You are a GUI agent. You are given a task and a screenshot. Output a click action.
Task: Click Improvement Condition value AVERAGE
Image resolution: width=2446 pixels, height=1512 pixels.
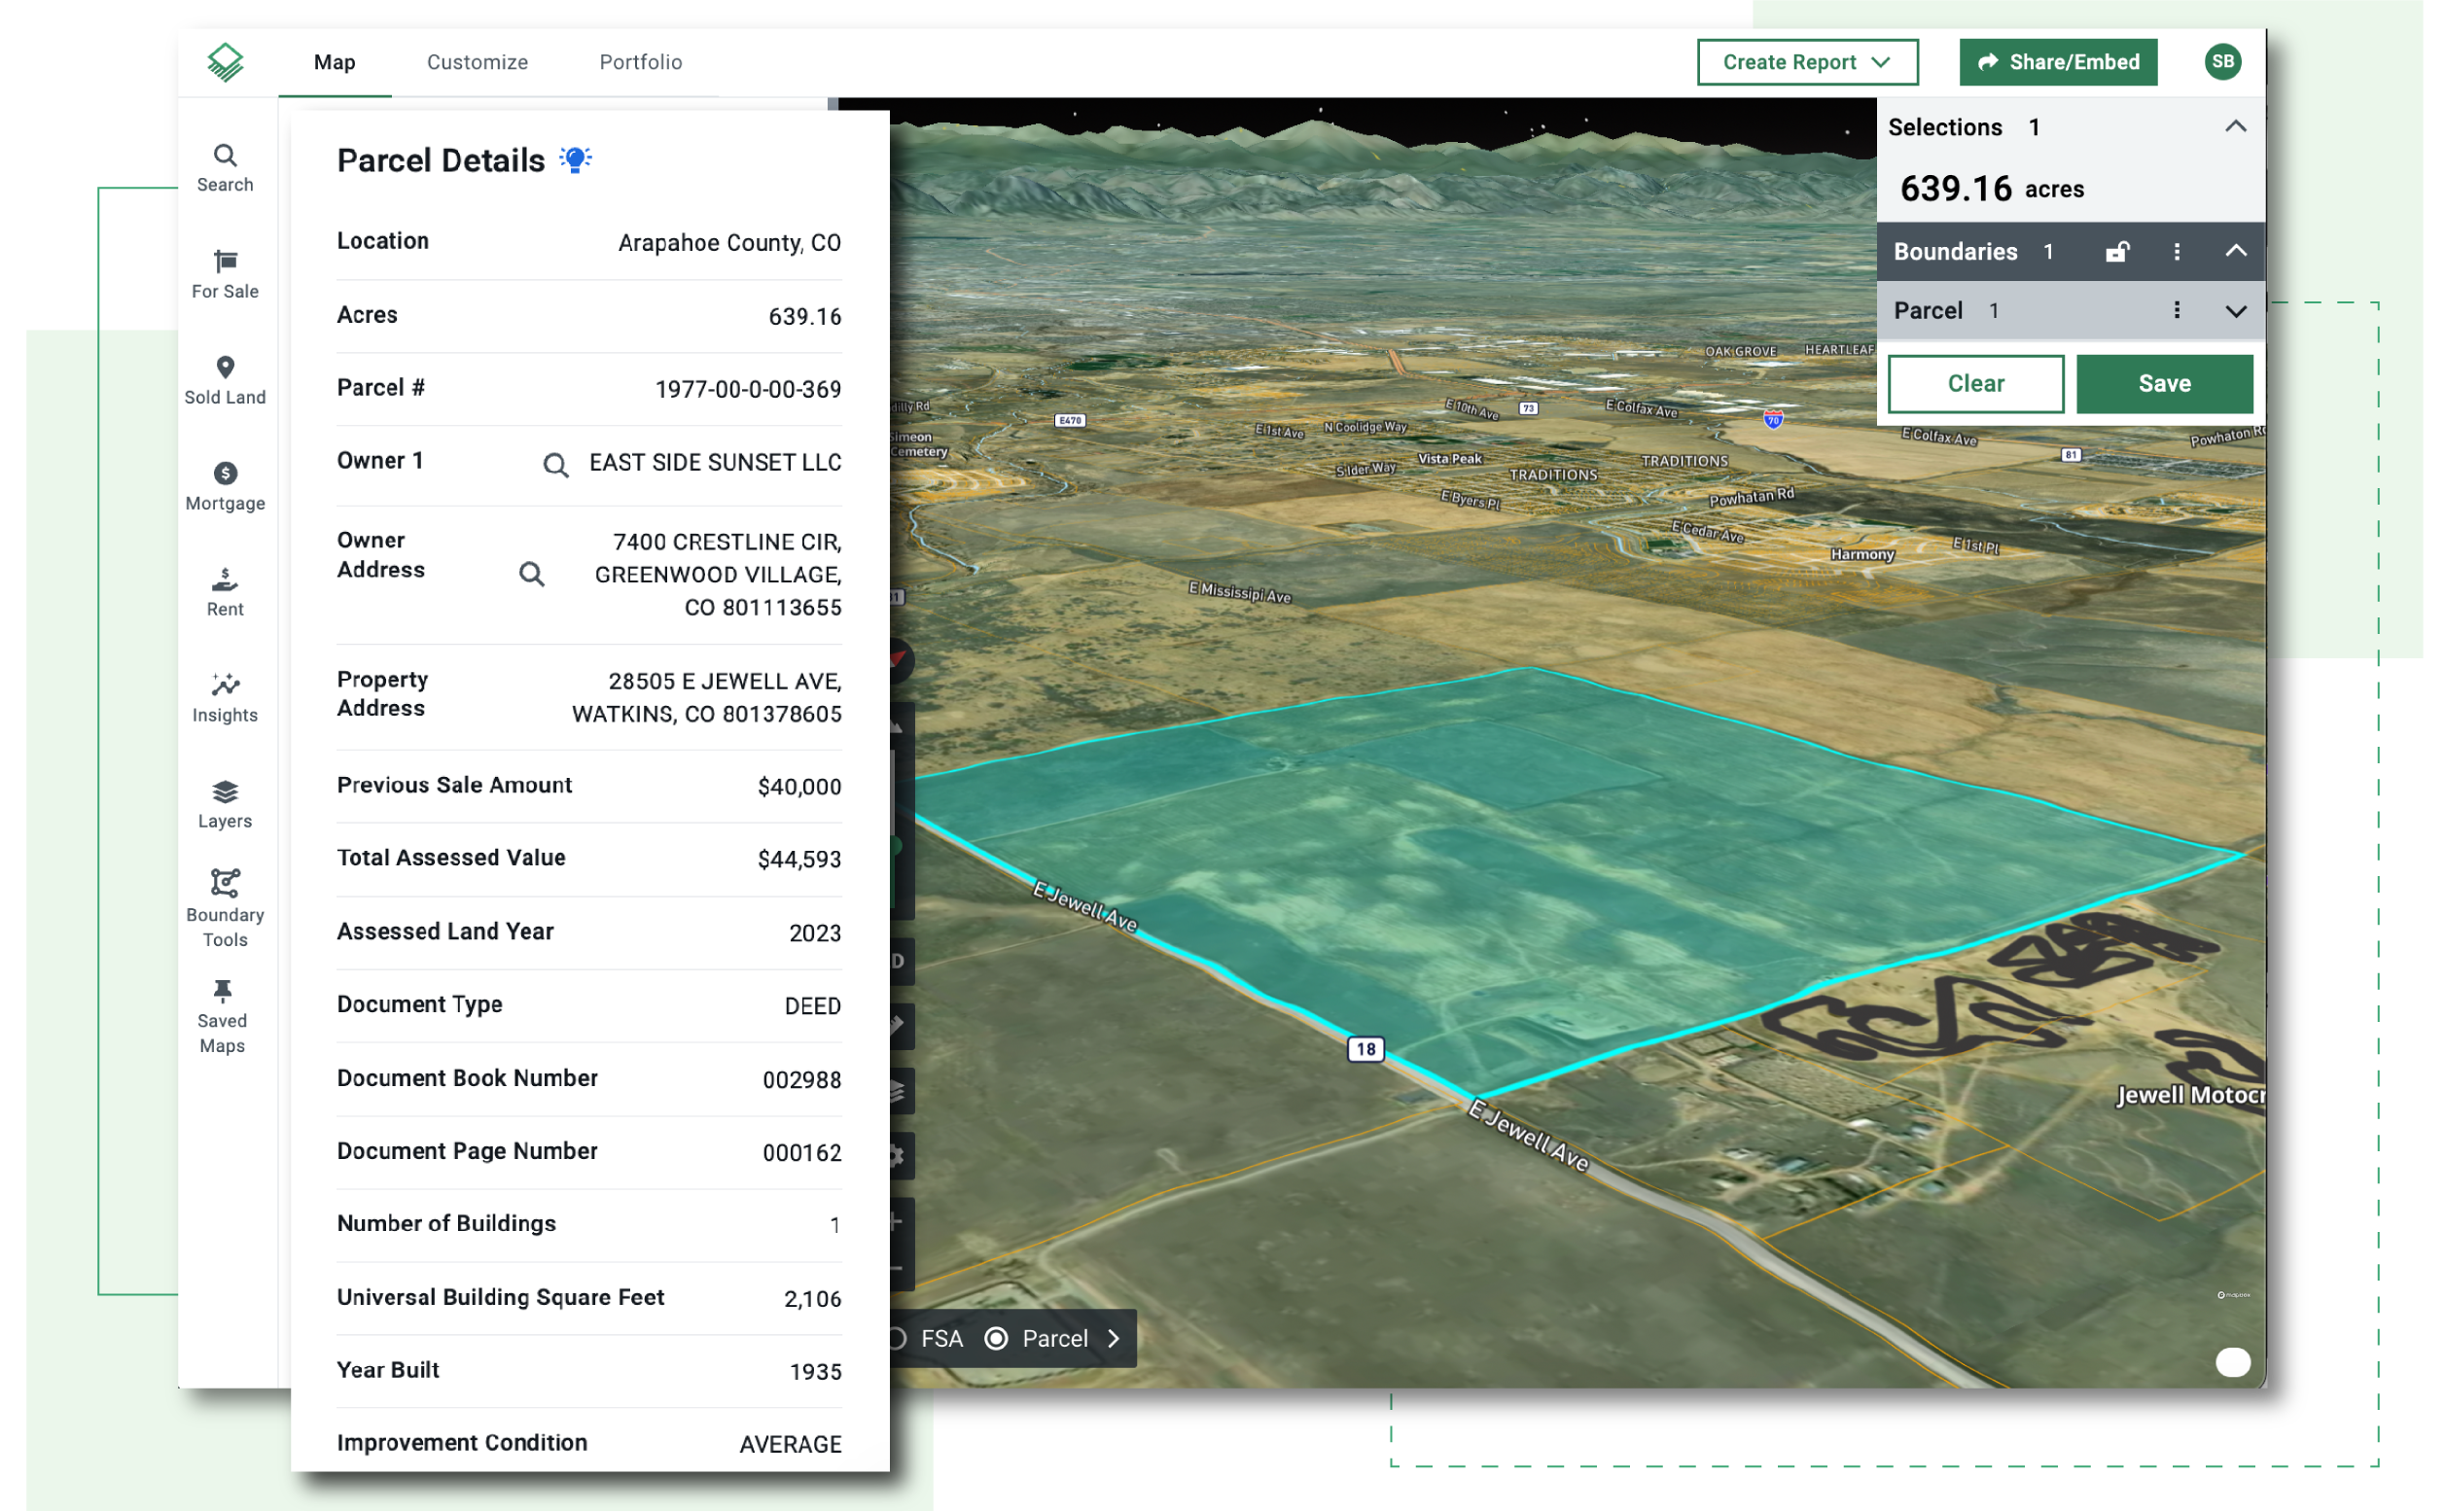point(790,1446)
